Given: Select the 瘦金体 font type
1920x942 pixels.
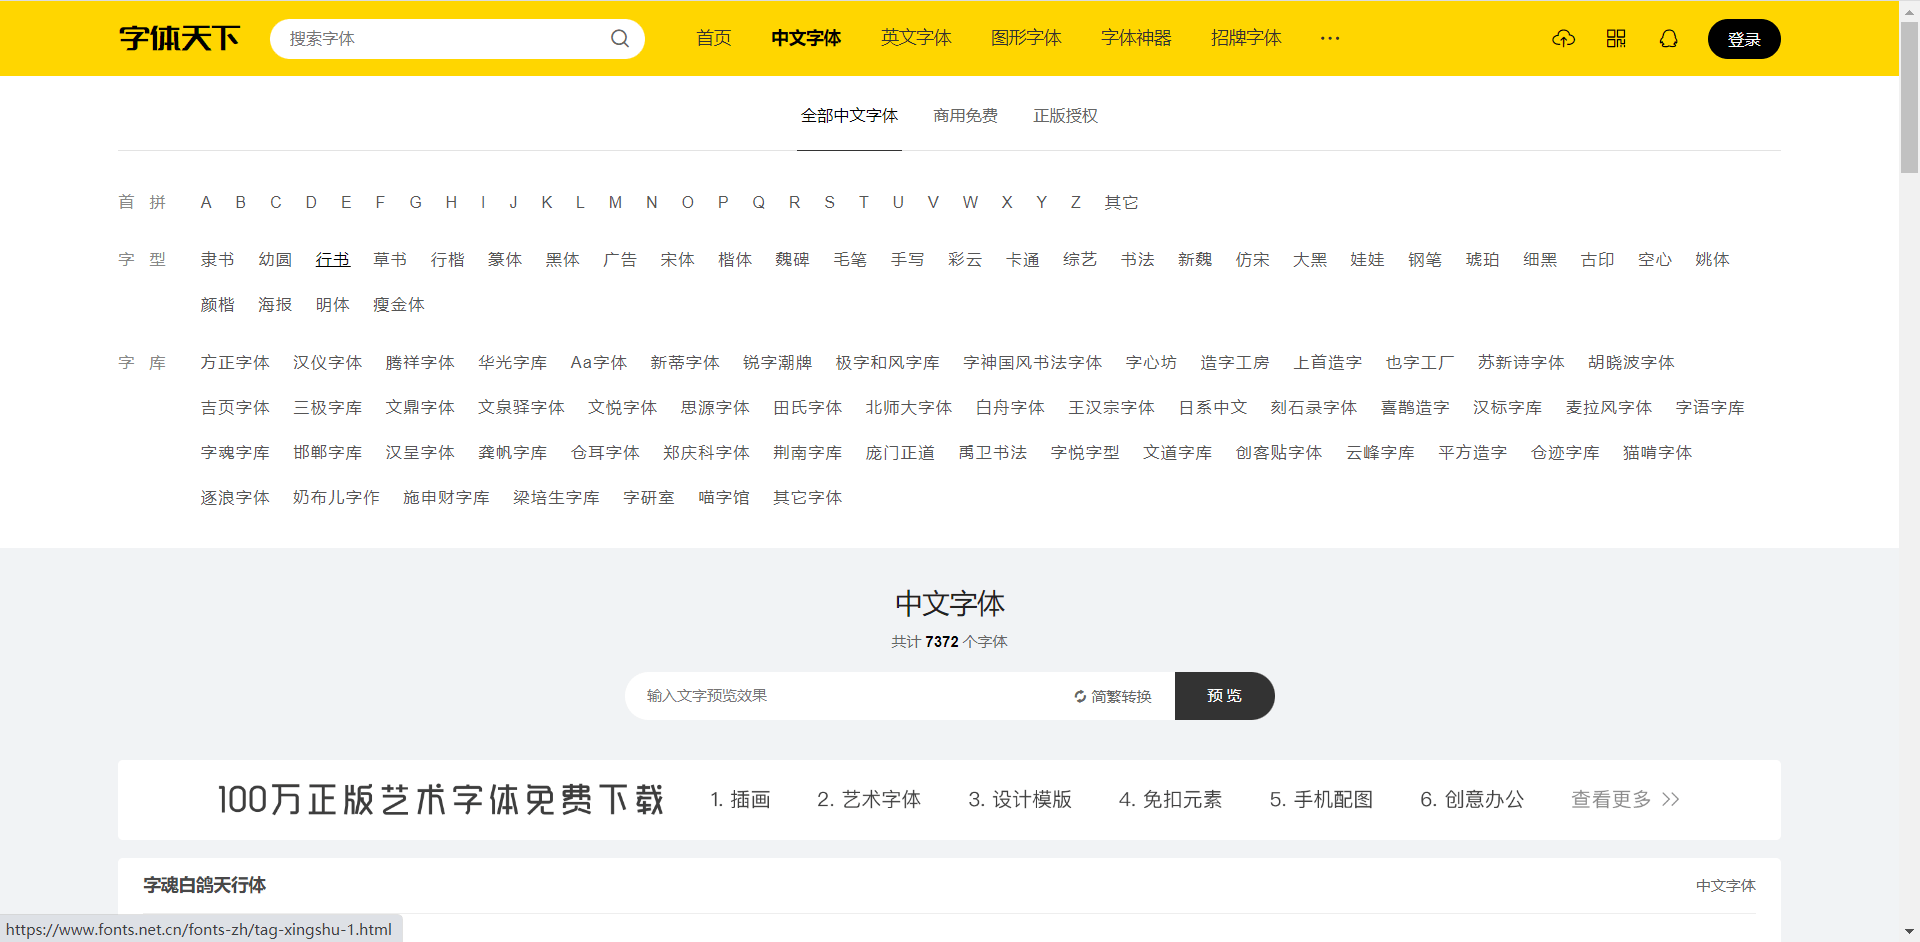Looking at the screenshot, I should click(x=398, y=305).
